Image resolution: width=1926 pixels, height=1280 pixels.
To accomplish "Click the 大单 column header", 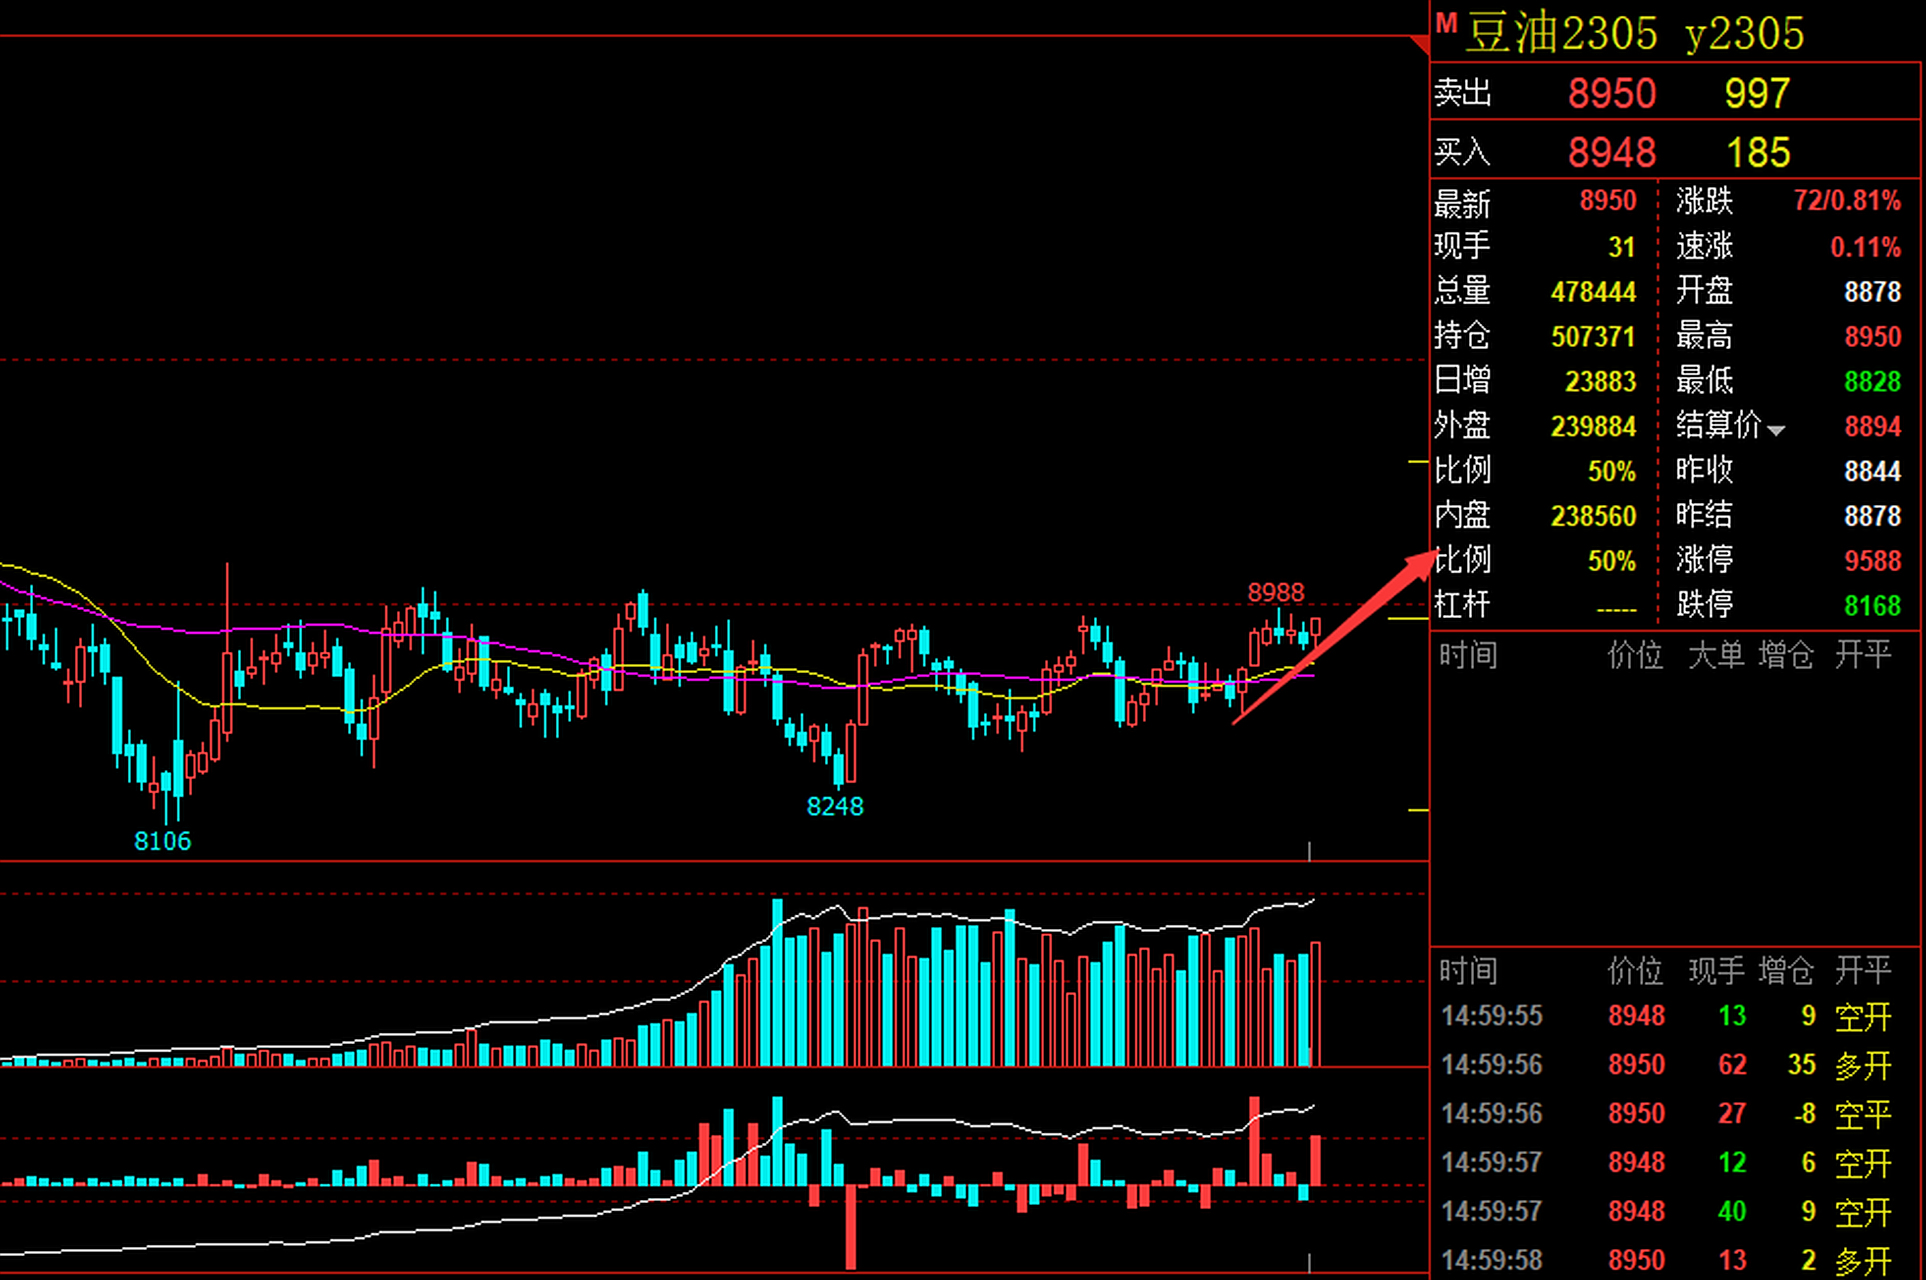I will coord(1715,655).
